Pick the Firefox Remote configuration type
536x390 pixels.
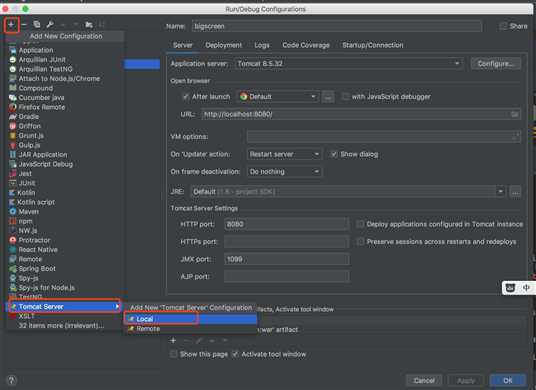[42, 107]
